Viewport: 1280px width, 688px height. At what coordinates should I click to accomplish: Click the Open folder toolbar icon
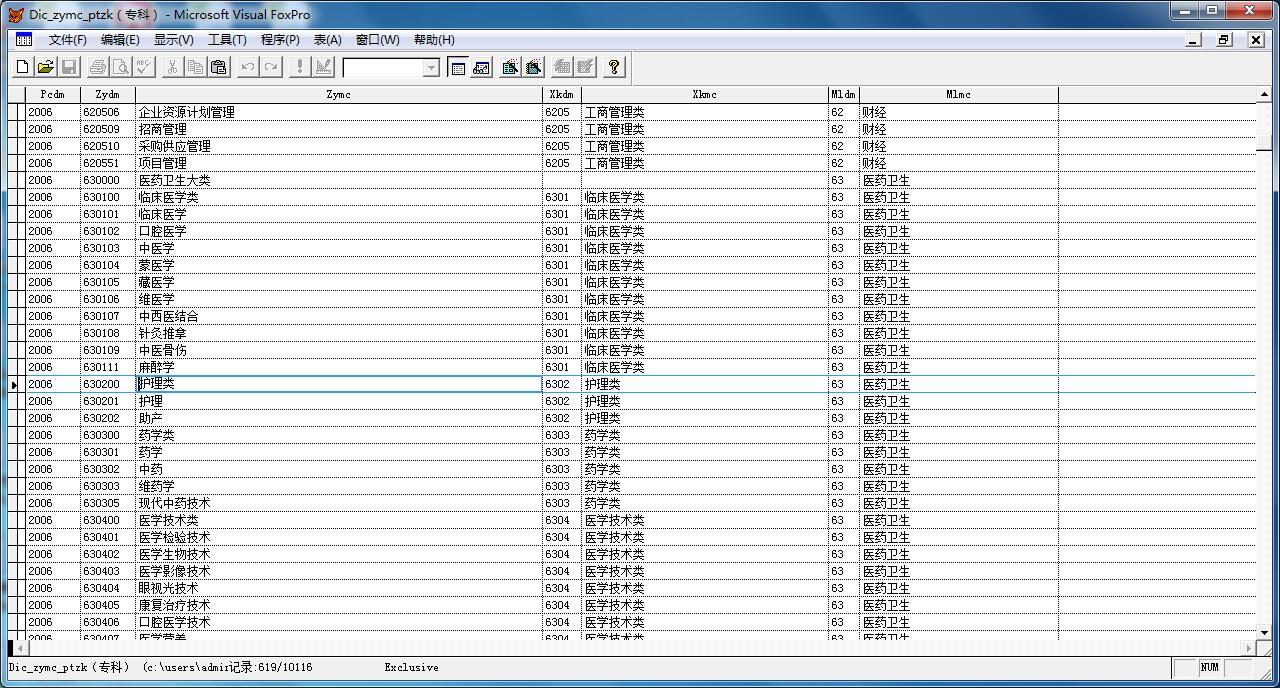coord(45,67)
